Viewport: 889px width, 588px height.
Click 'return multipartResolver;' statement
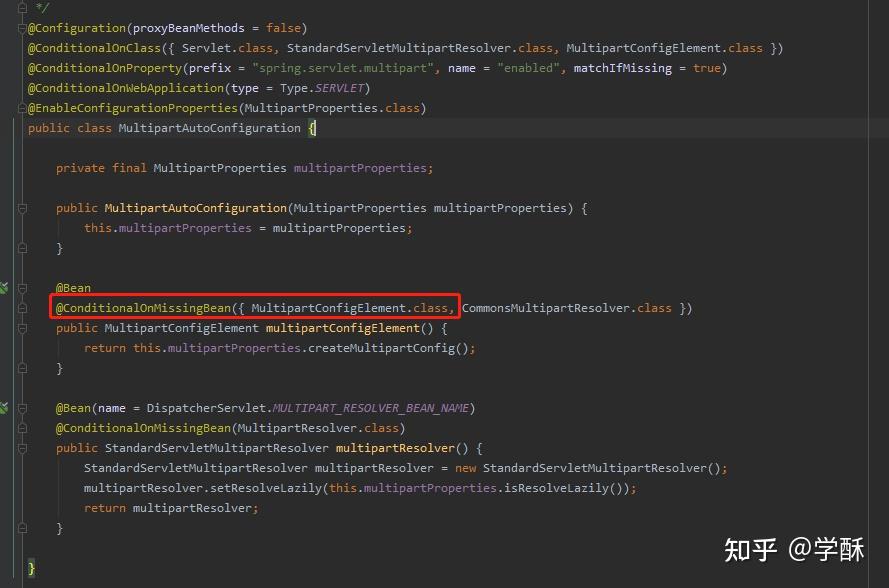coord(171,508)
